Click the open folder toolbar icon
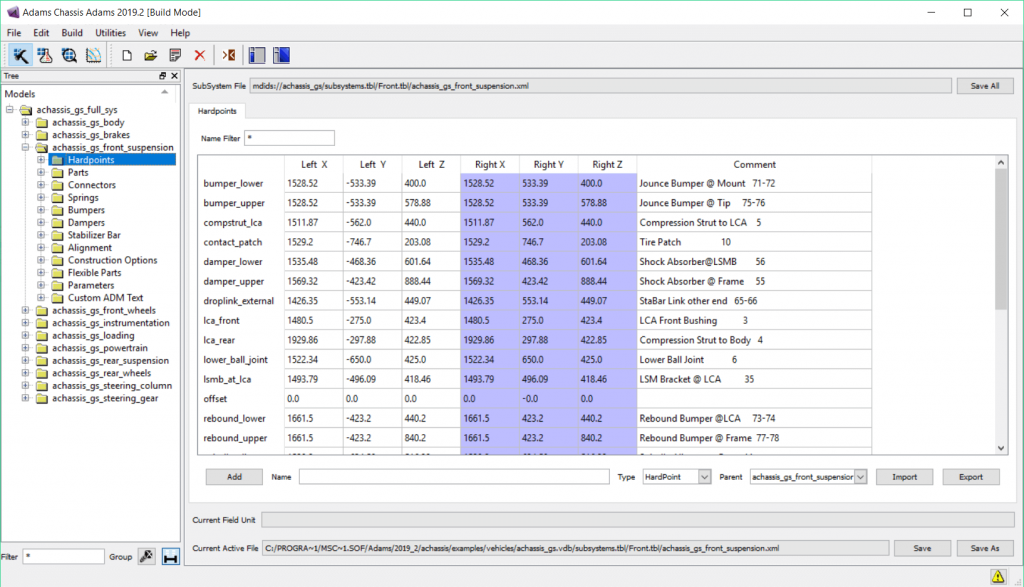 click(151, 56)
